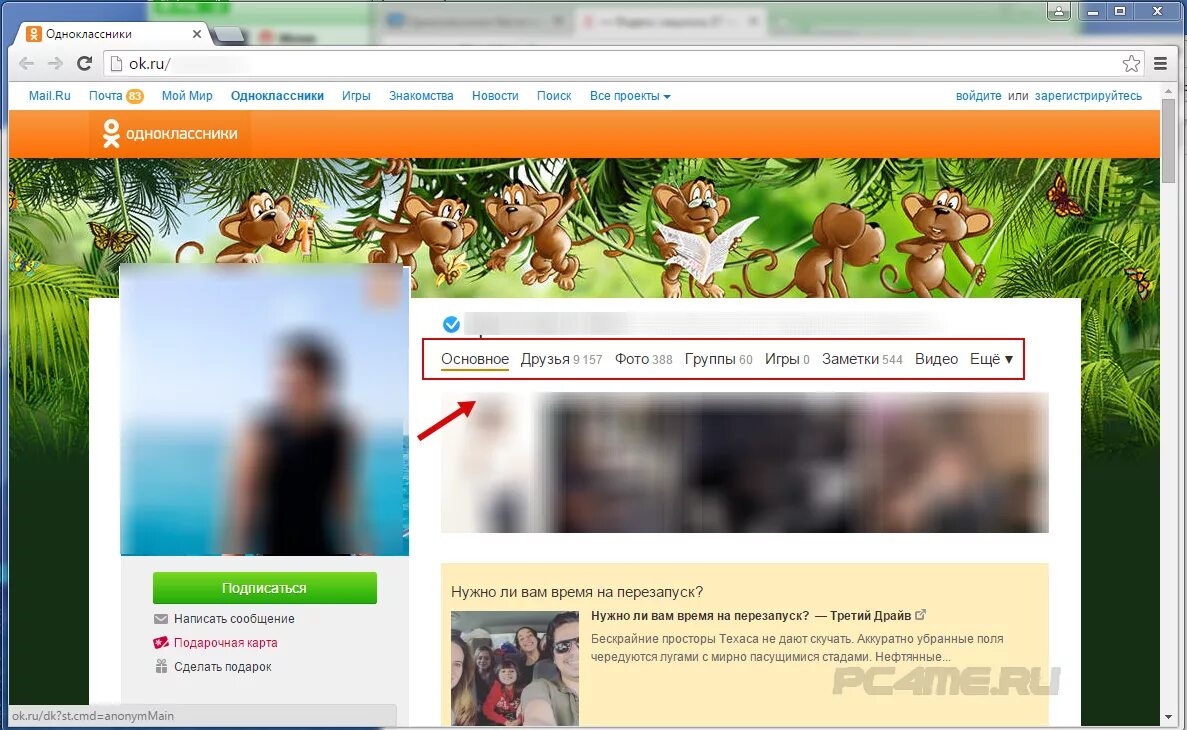
Task: Expand the Все проекты dropdown
Action: tap(630, 96)
